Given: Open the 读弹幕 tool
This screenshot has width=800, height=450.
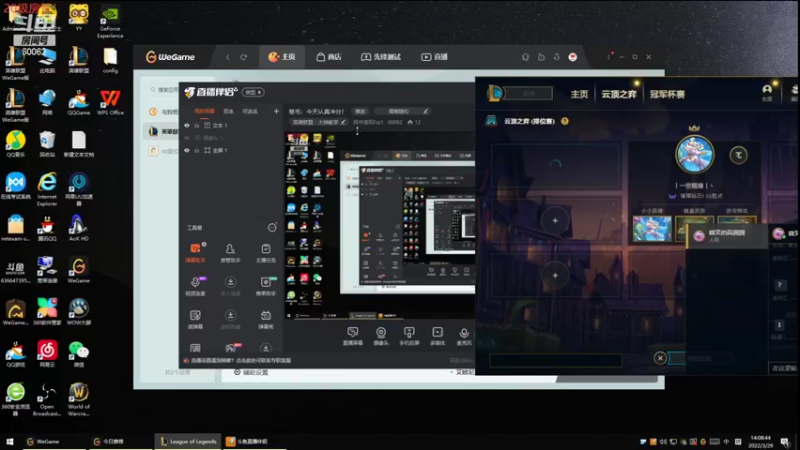Looking at the screenshot, I should [195, 319].
